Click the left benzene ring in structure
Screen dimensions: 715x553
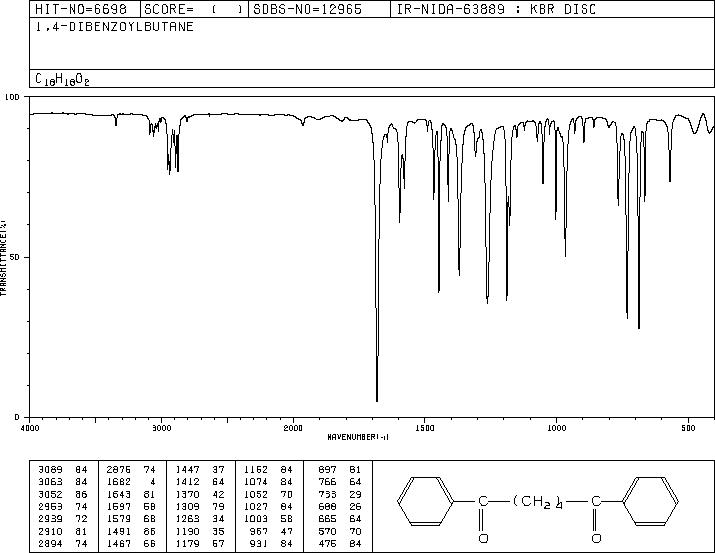425,501
